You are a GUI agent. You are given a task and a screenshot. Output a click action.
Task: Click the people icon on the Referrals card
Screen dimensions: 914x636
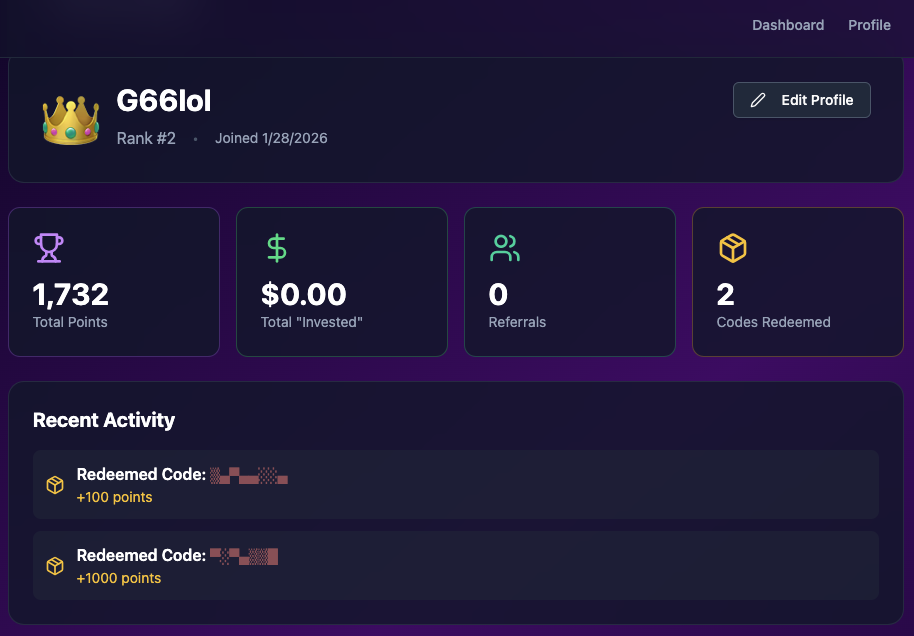click(x=505, y=248)
